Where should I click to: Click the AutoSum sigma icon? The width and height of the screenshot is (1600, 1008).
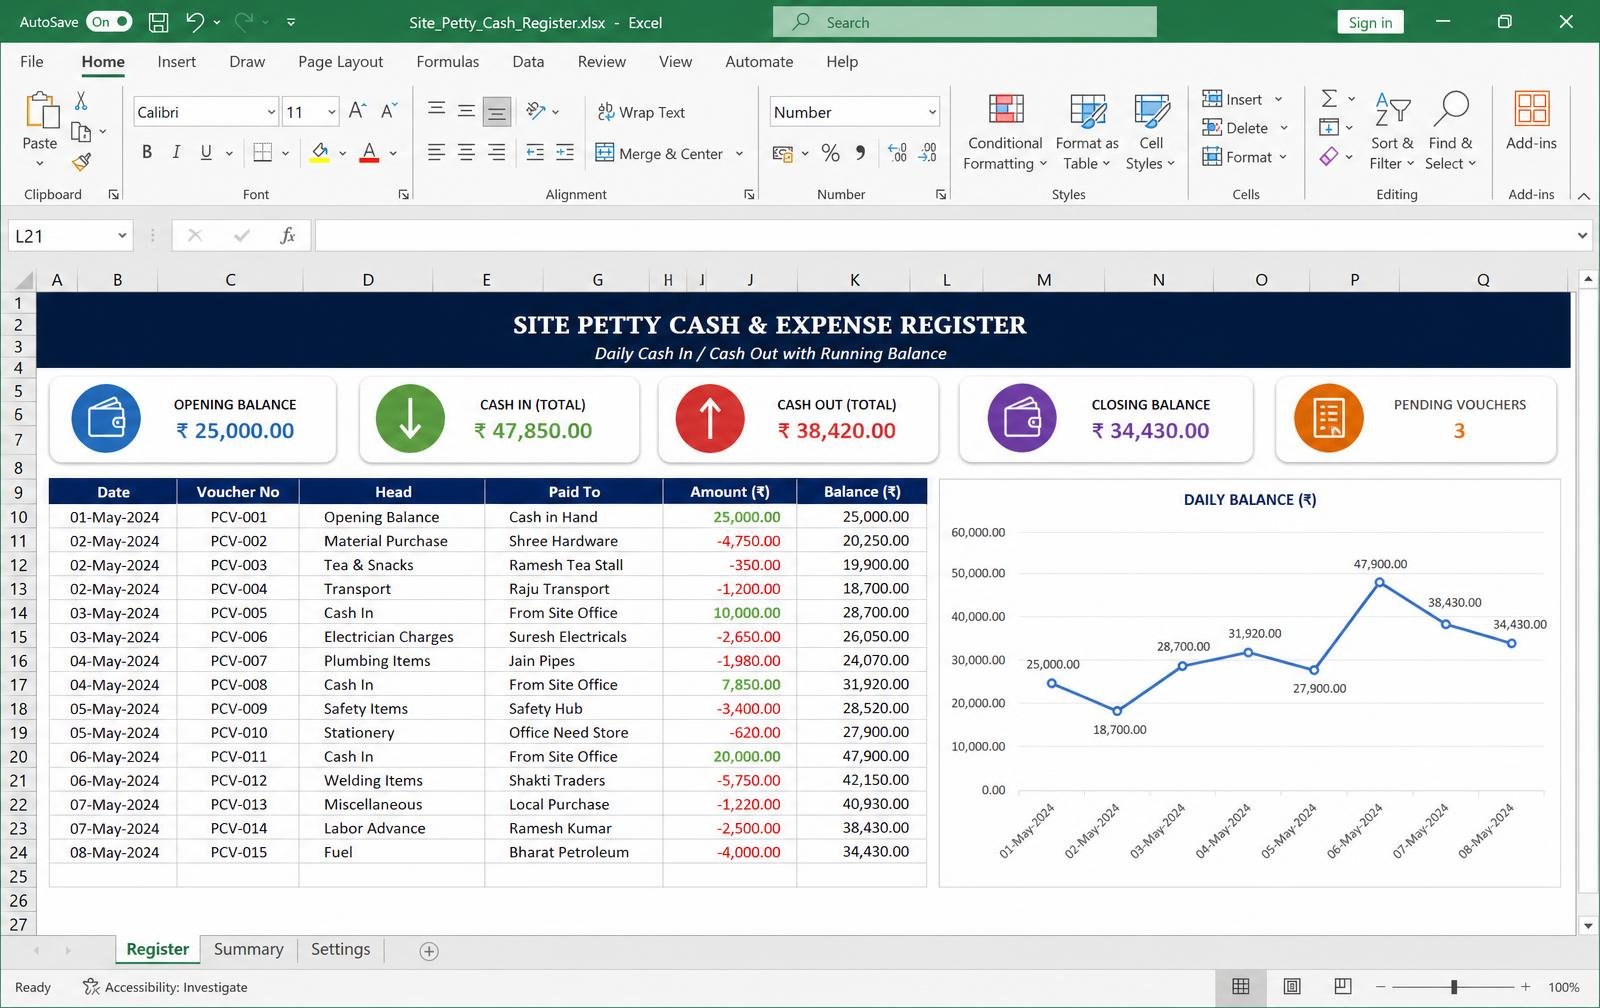coord(1329,98)
